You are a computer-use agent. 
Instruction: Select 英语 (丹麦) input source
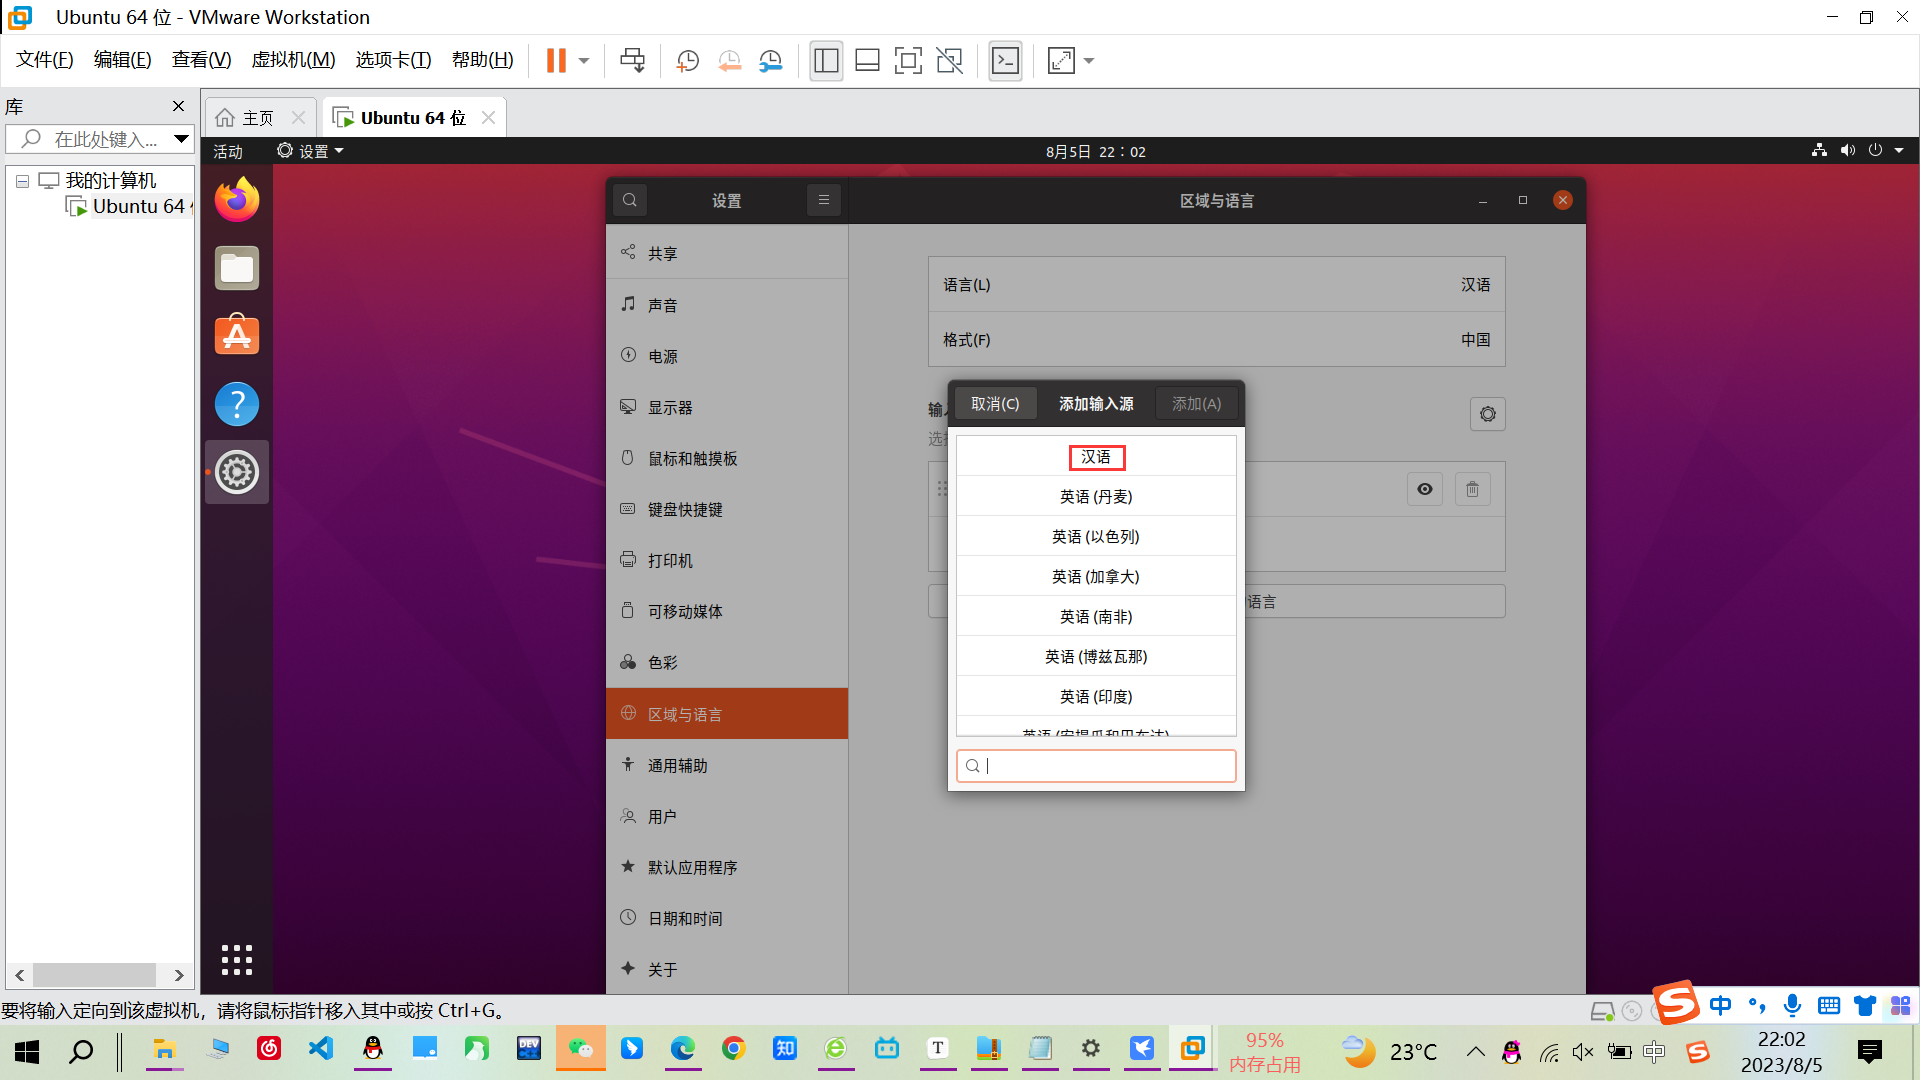[x=1096, y=497]
